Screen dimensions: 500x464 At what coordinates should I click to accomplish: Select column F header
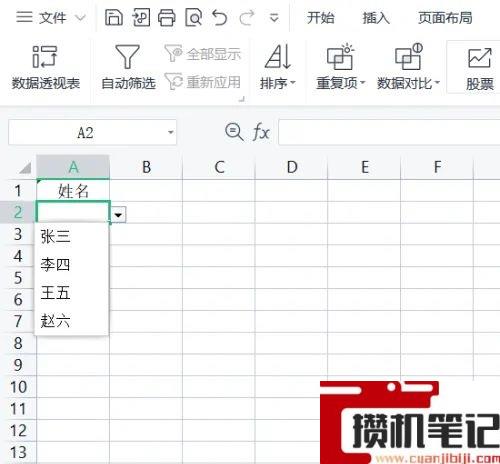coord(437,167)
